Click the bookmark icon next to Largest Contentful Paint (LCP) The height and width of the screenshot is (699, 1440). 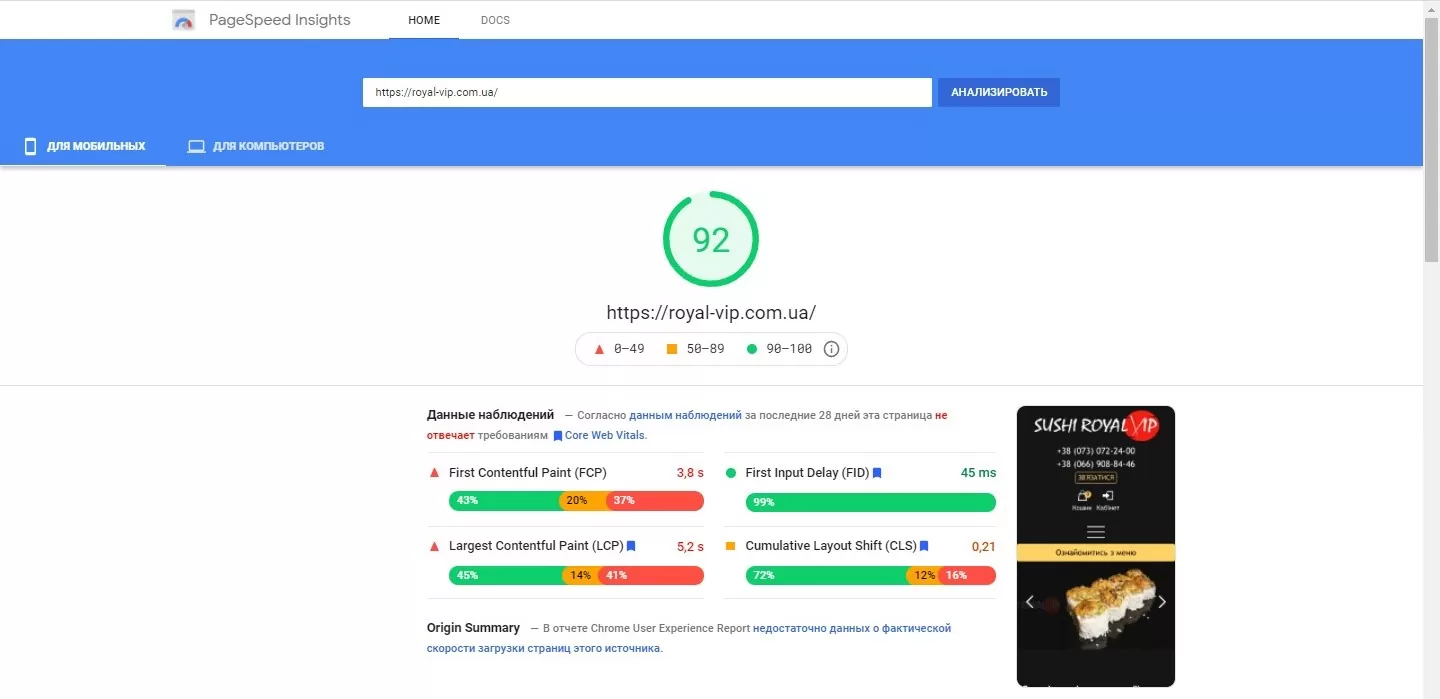631,546
